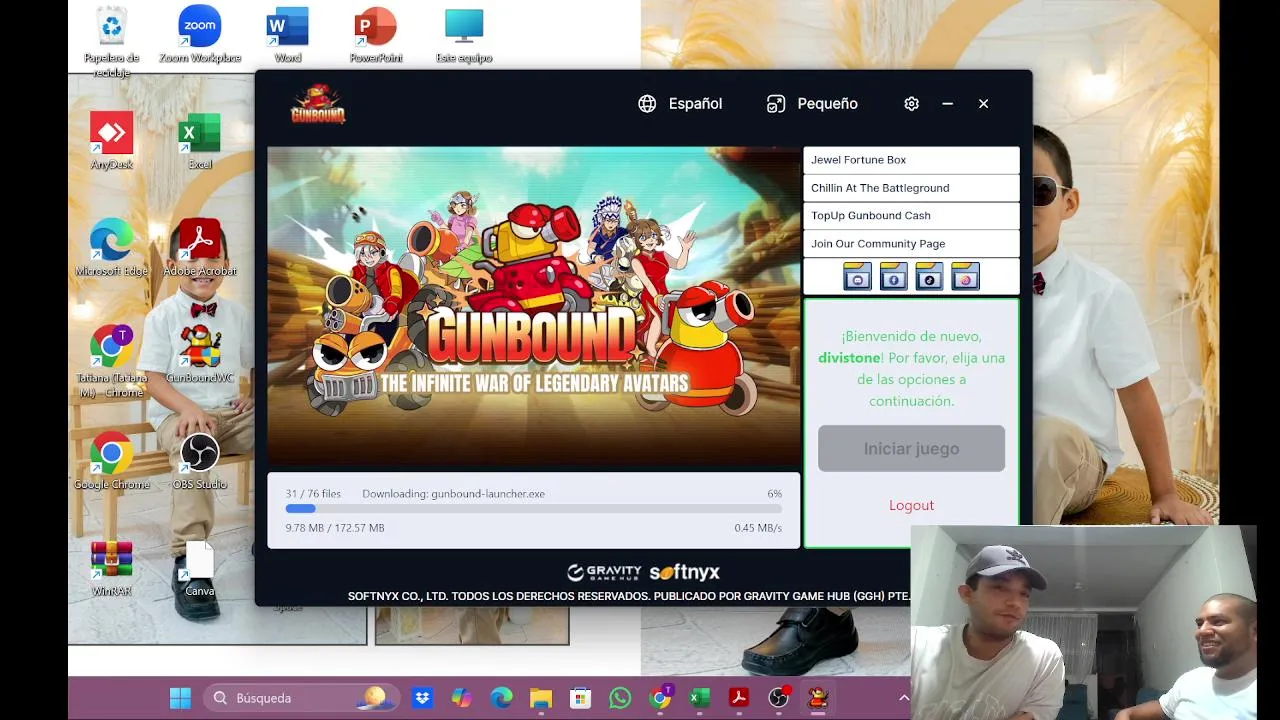Open the Join Our Community Page link
The width and height of the screenshot is (1280, 720).
911,244
